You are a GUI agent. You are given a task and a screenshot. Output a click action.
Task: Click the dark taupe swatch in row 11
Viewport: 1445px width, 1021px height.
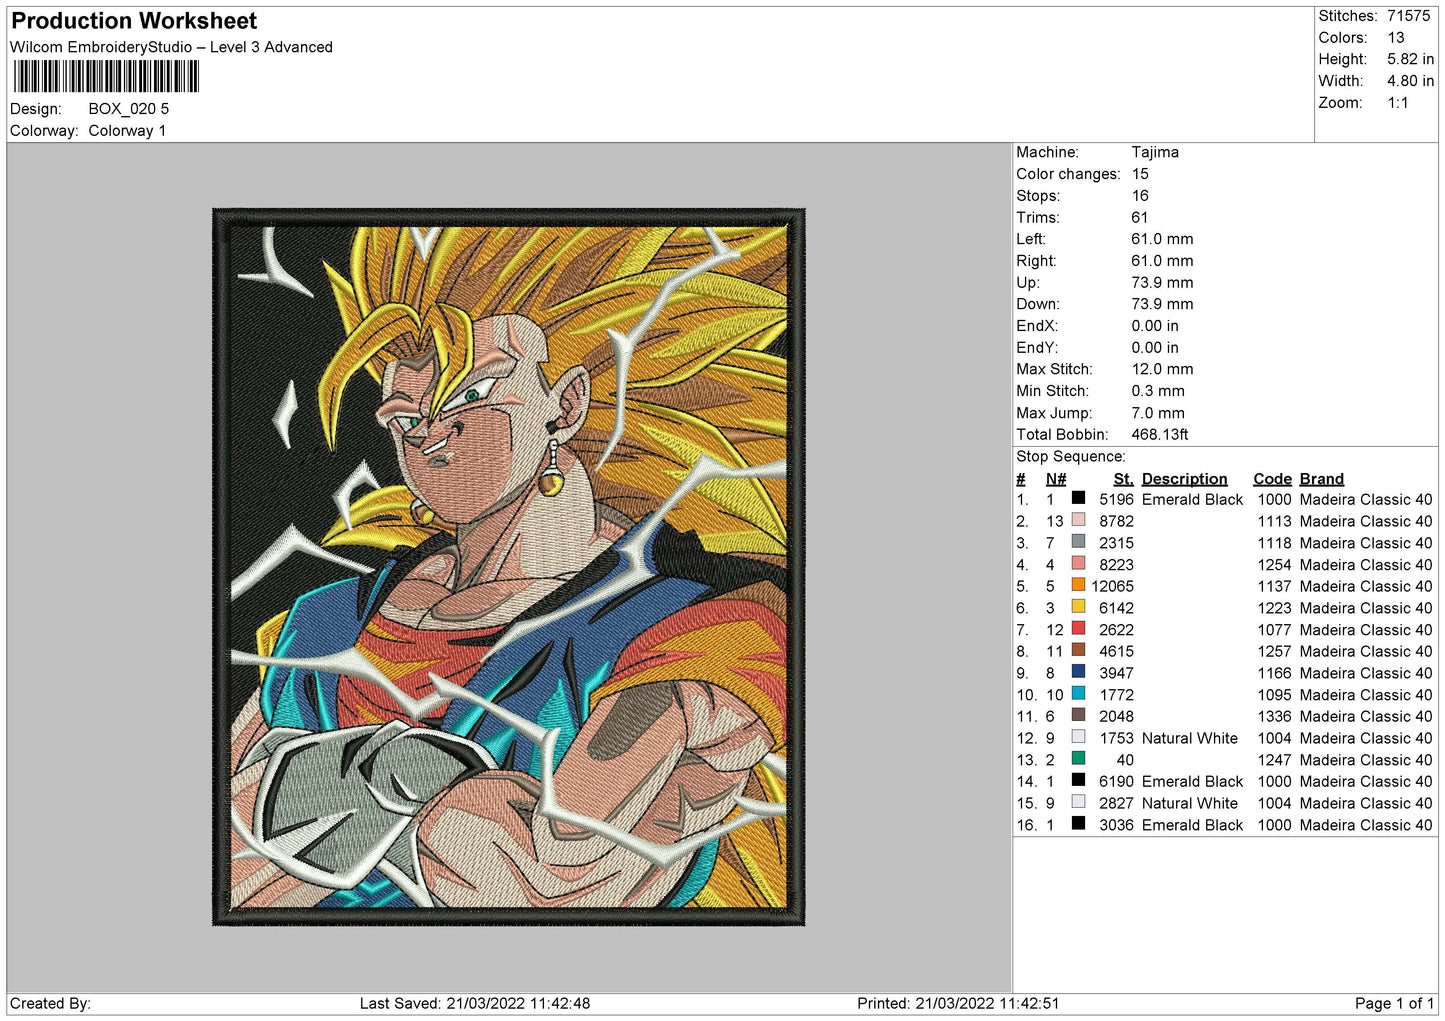(x=1078, y=715)
